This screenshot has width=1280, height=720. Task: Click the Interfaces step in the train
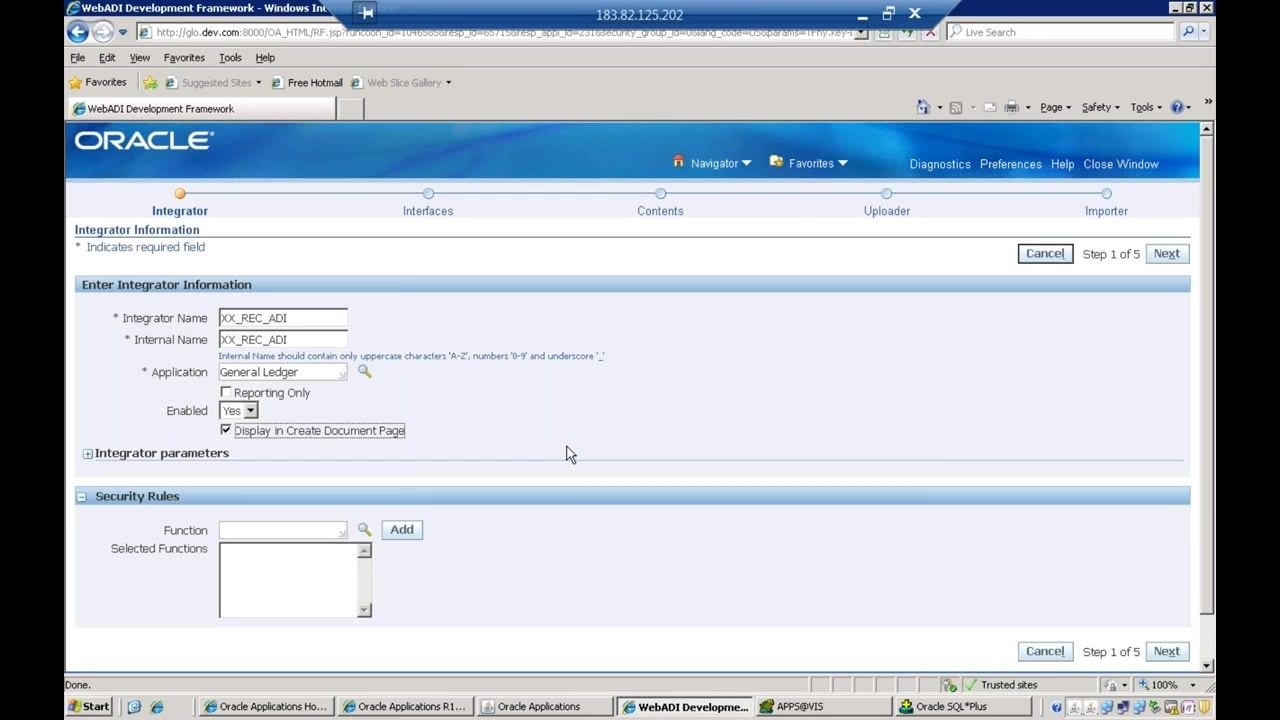[x=428, y=202]
